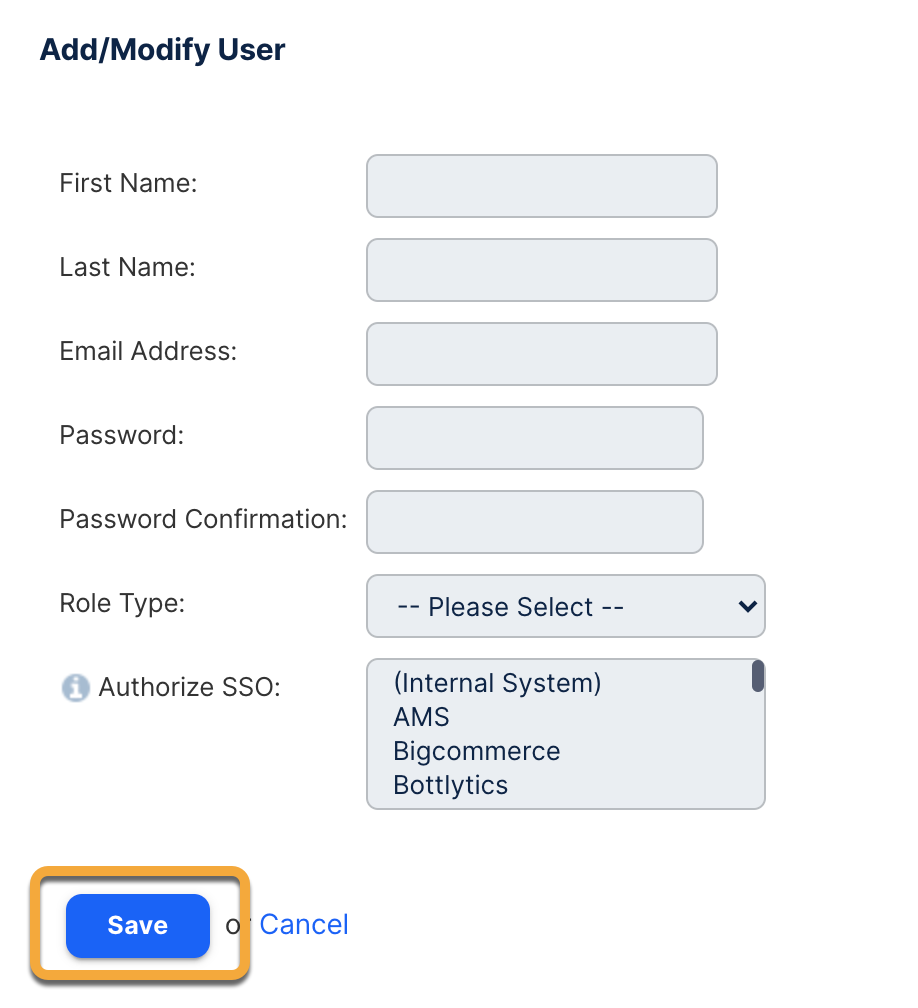This screenshot has height=1008, width=918.
Task: Focus the Password Confirmation input box
Action: (x=534, y=522)
